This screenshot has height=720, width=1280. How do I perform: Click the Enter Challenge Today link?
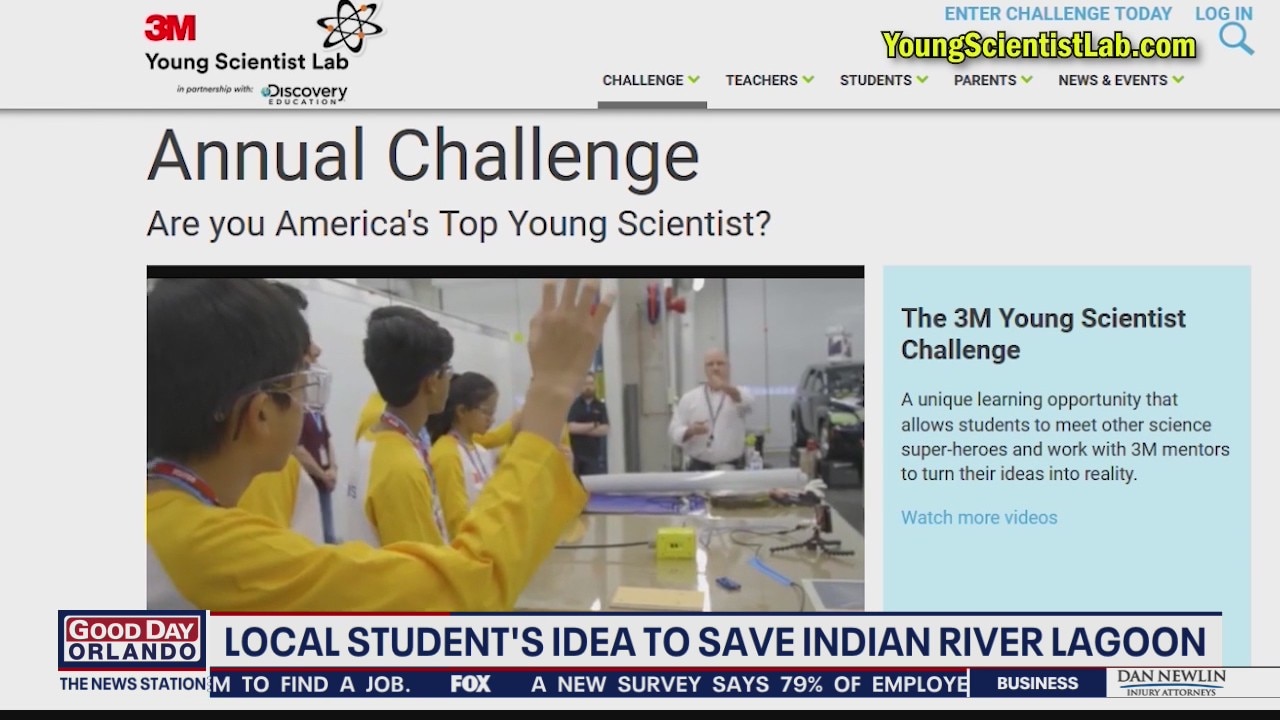click(x=1058, y=14)
